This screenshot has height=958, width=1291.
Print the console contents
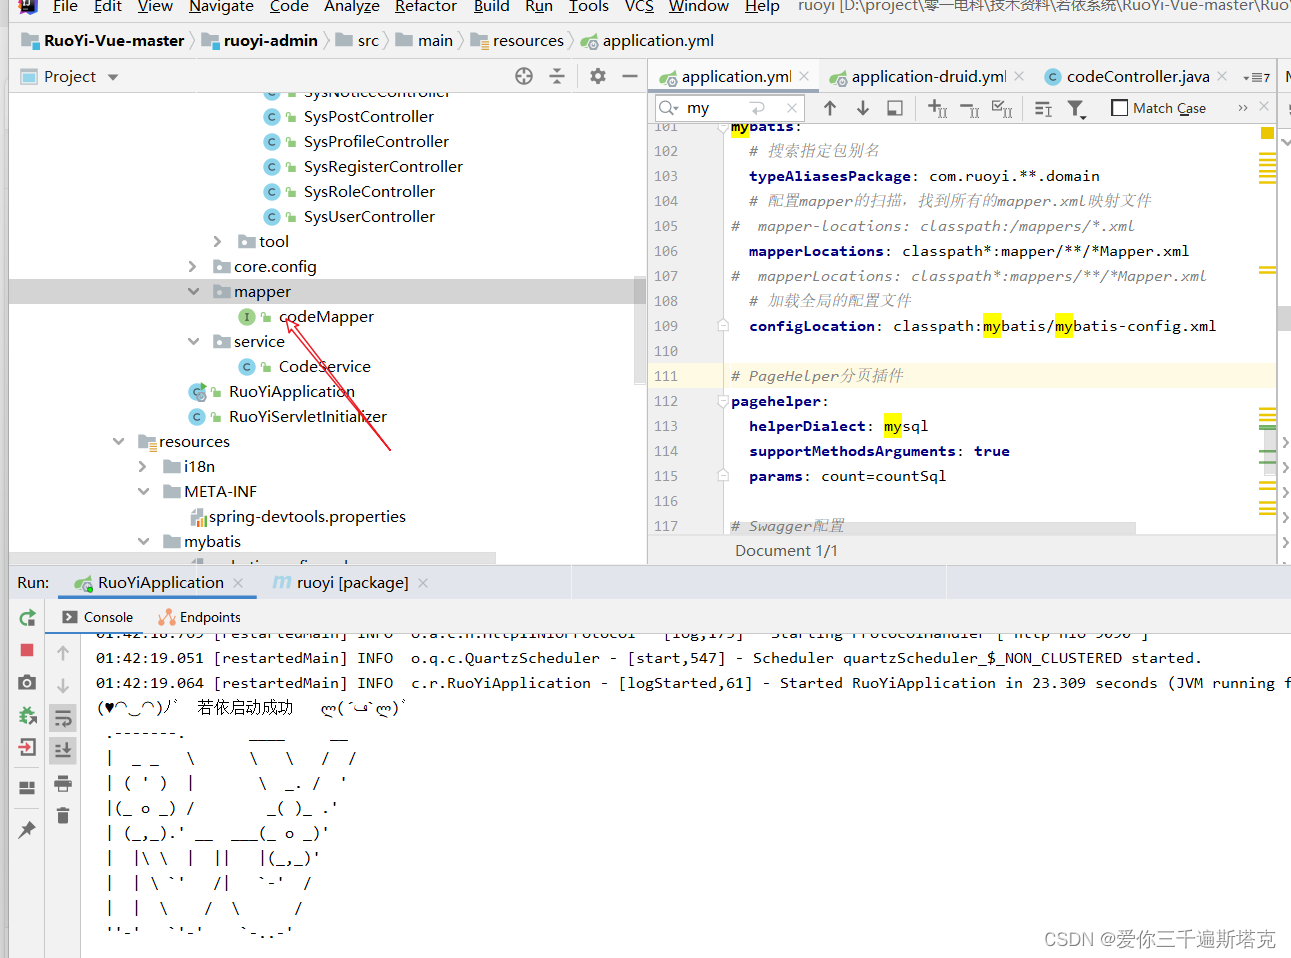(x=62, y=784)
